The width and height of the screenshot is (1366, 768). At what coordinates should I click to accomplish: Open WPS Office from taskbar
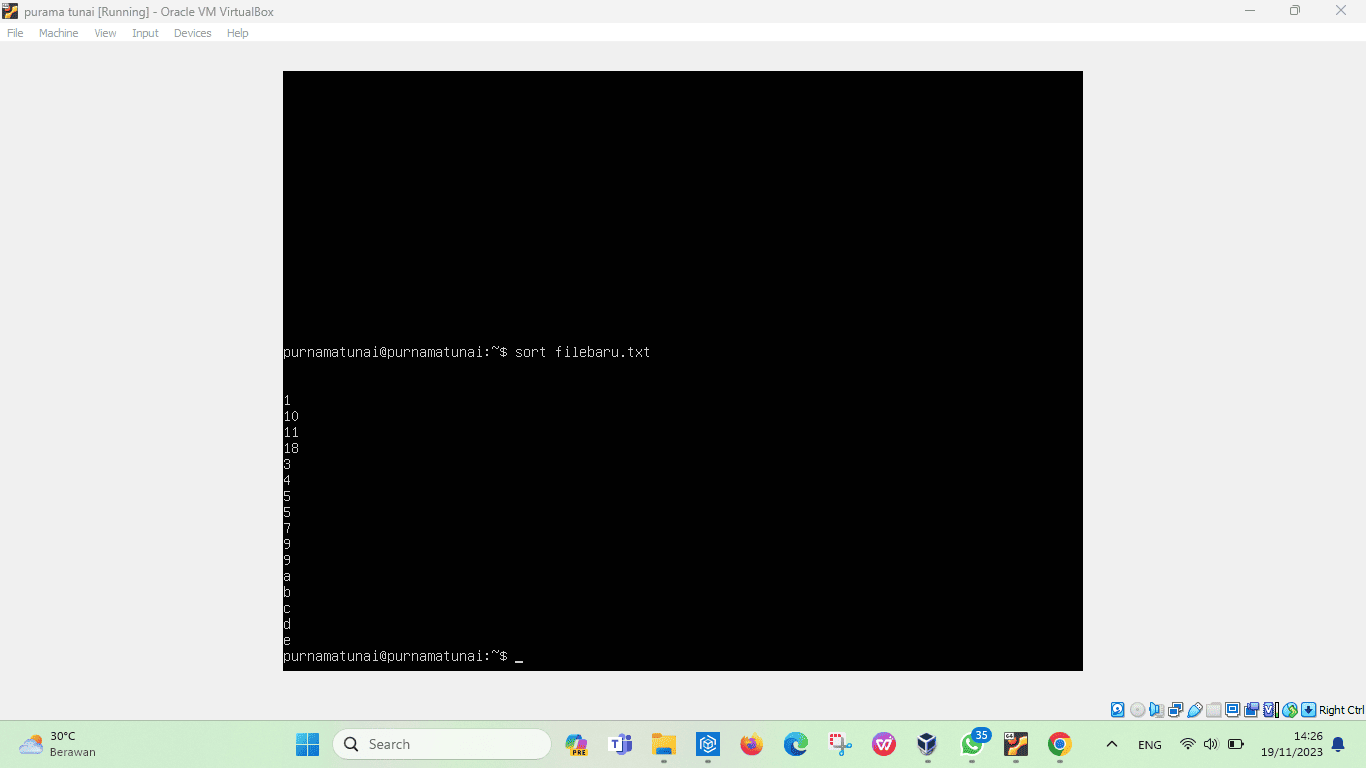884,744
